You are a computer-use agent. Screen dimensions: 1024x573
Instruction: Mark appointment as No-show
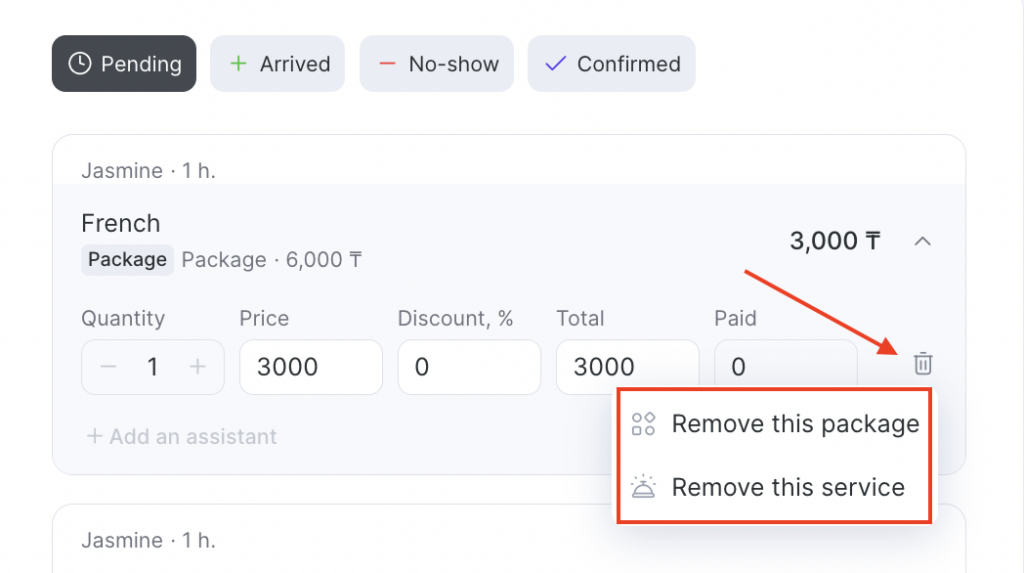436,64
